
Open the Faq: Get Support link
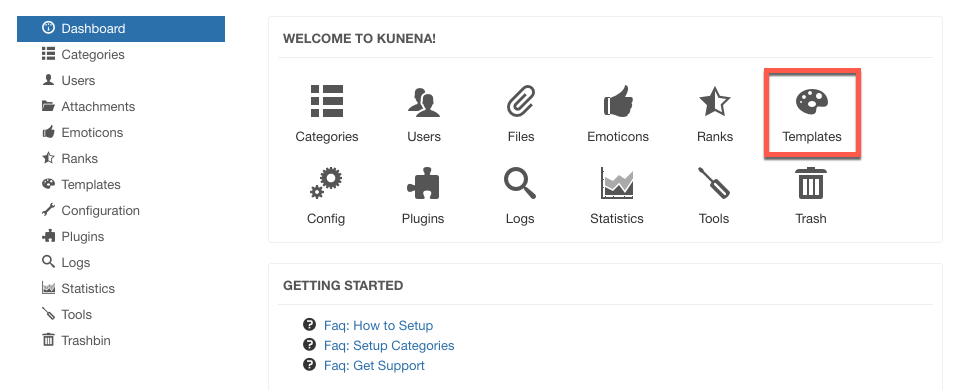(x=374, y=366)
